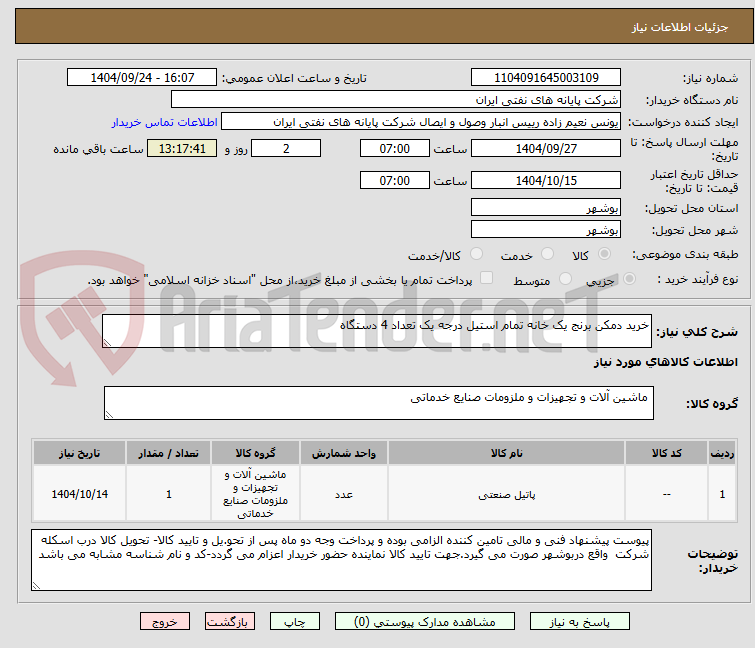Click the response deadline time 07:00 field
Viewport: 755px width, 648px height.
coord(395,148)
